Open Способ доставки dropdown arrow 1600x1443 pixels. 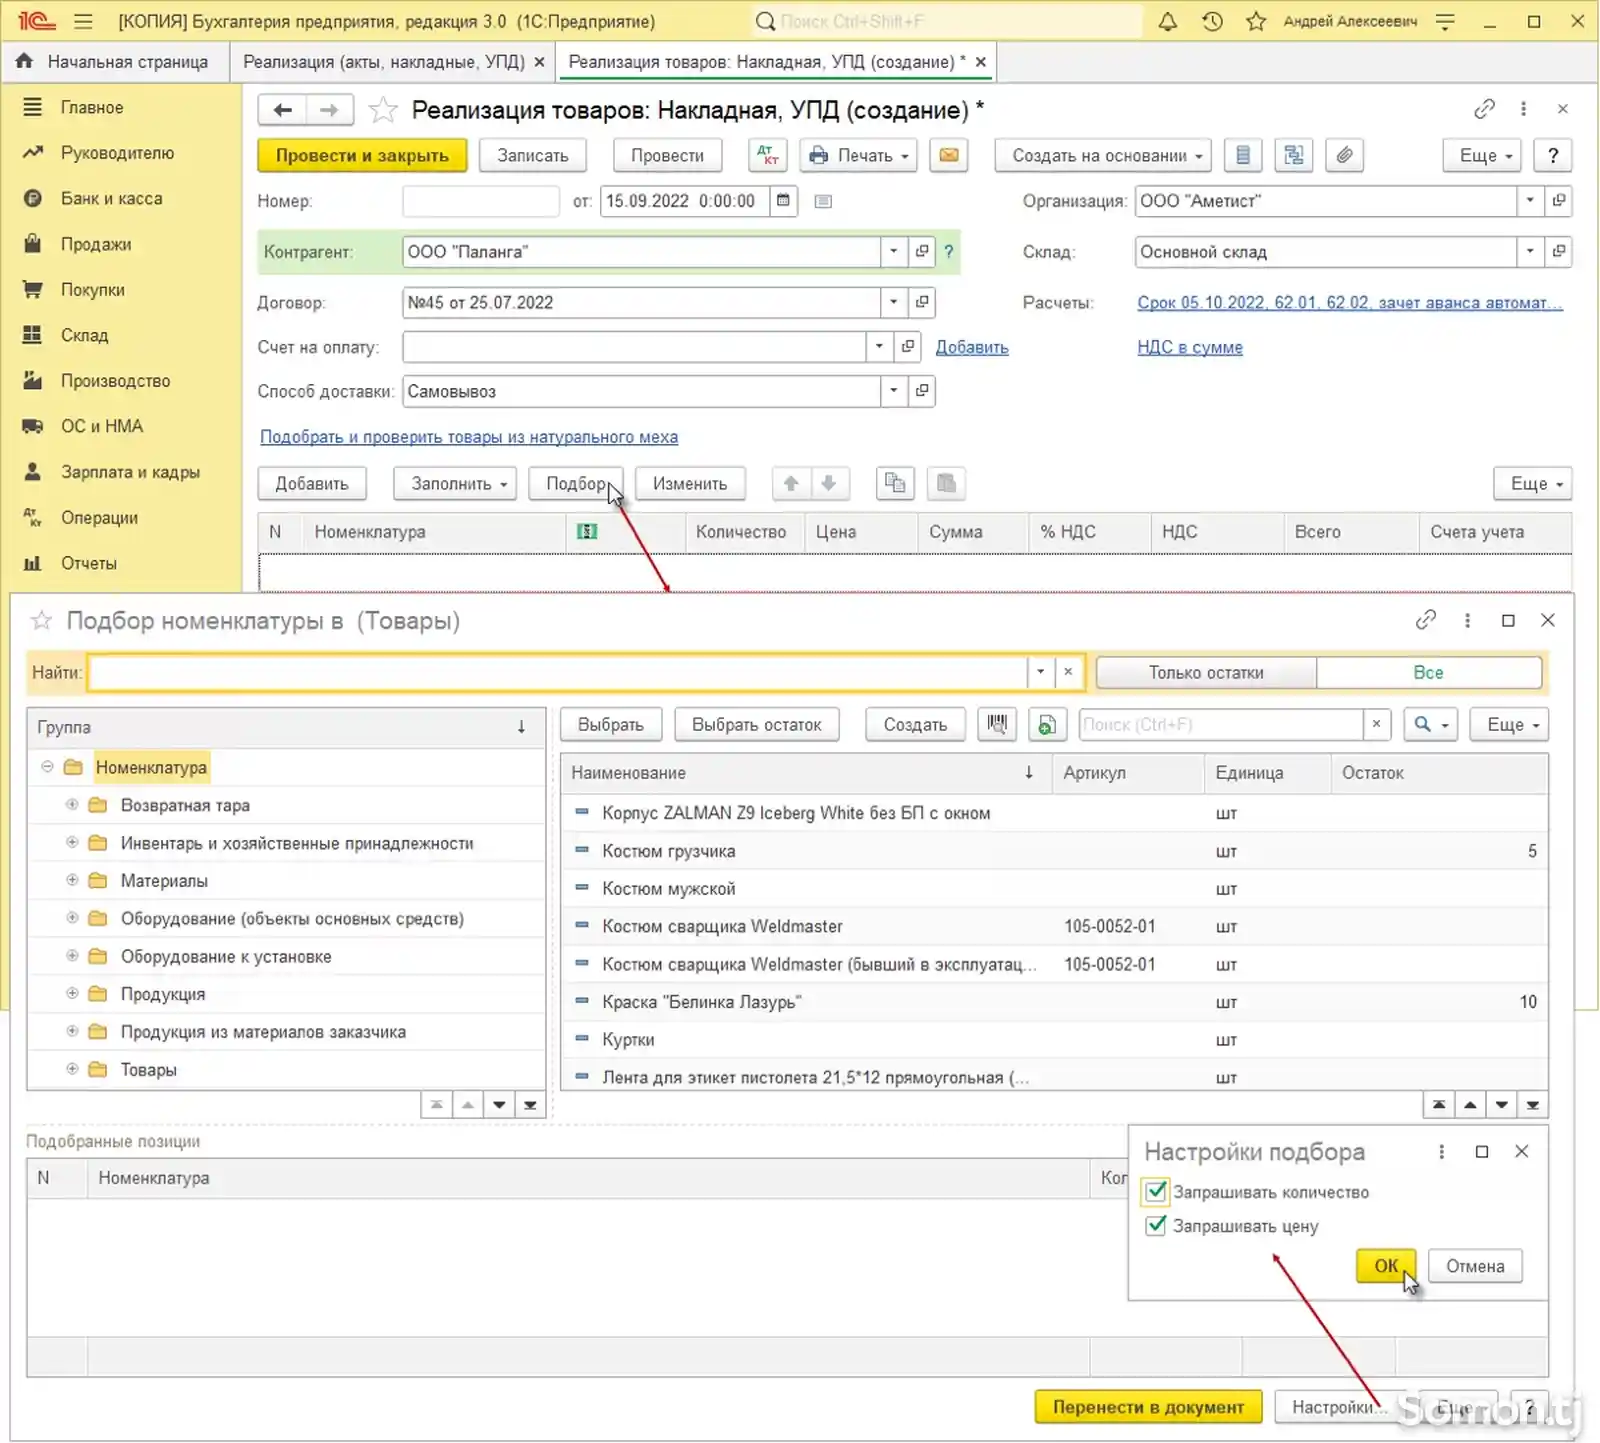tap(894, 391)
